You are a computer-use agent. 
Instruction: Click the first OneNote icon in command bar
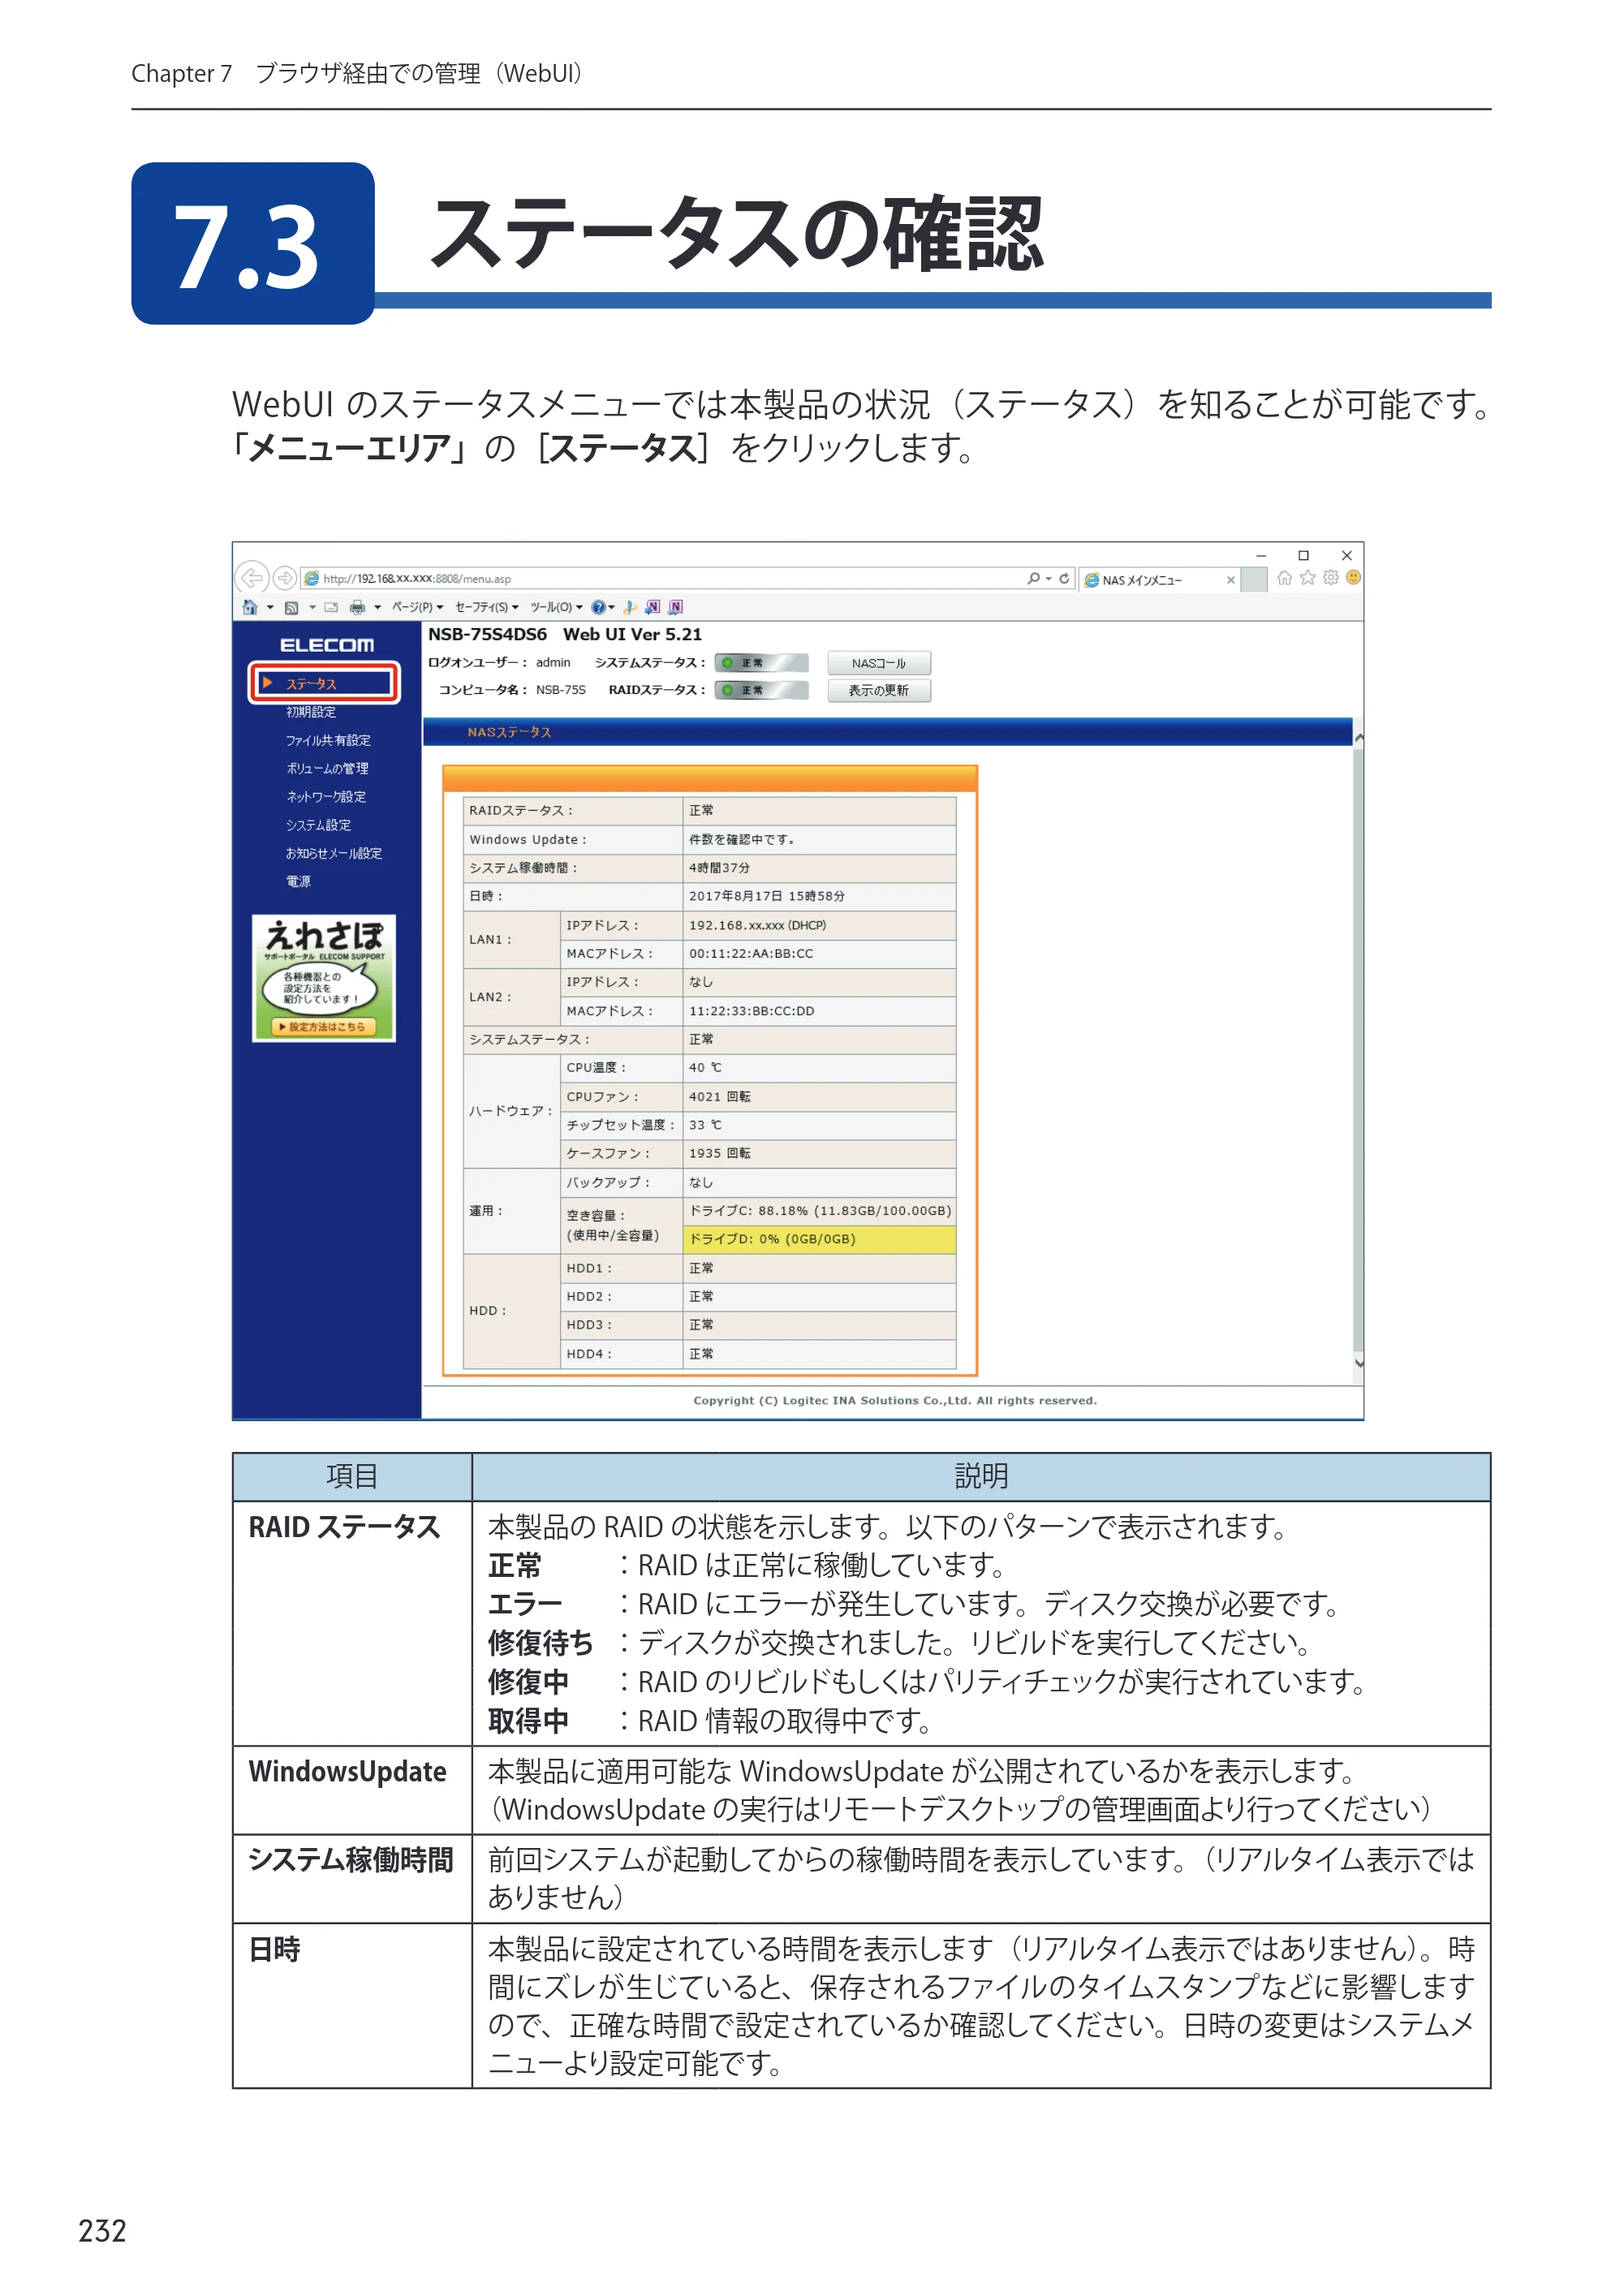pyautogui.click(x=652, y=607)
